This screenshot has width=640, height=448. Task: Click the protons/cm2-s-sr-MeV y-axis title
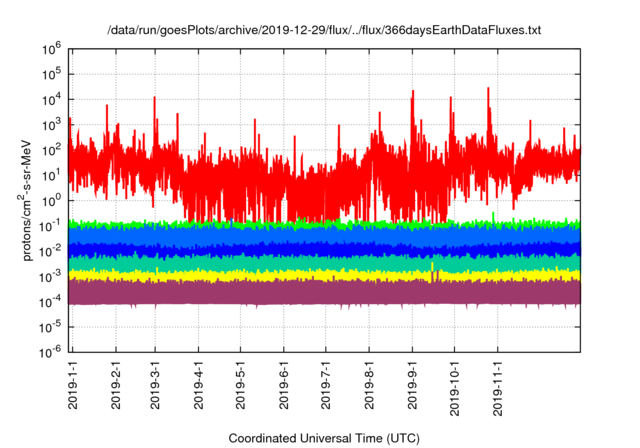coord(26,200)
